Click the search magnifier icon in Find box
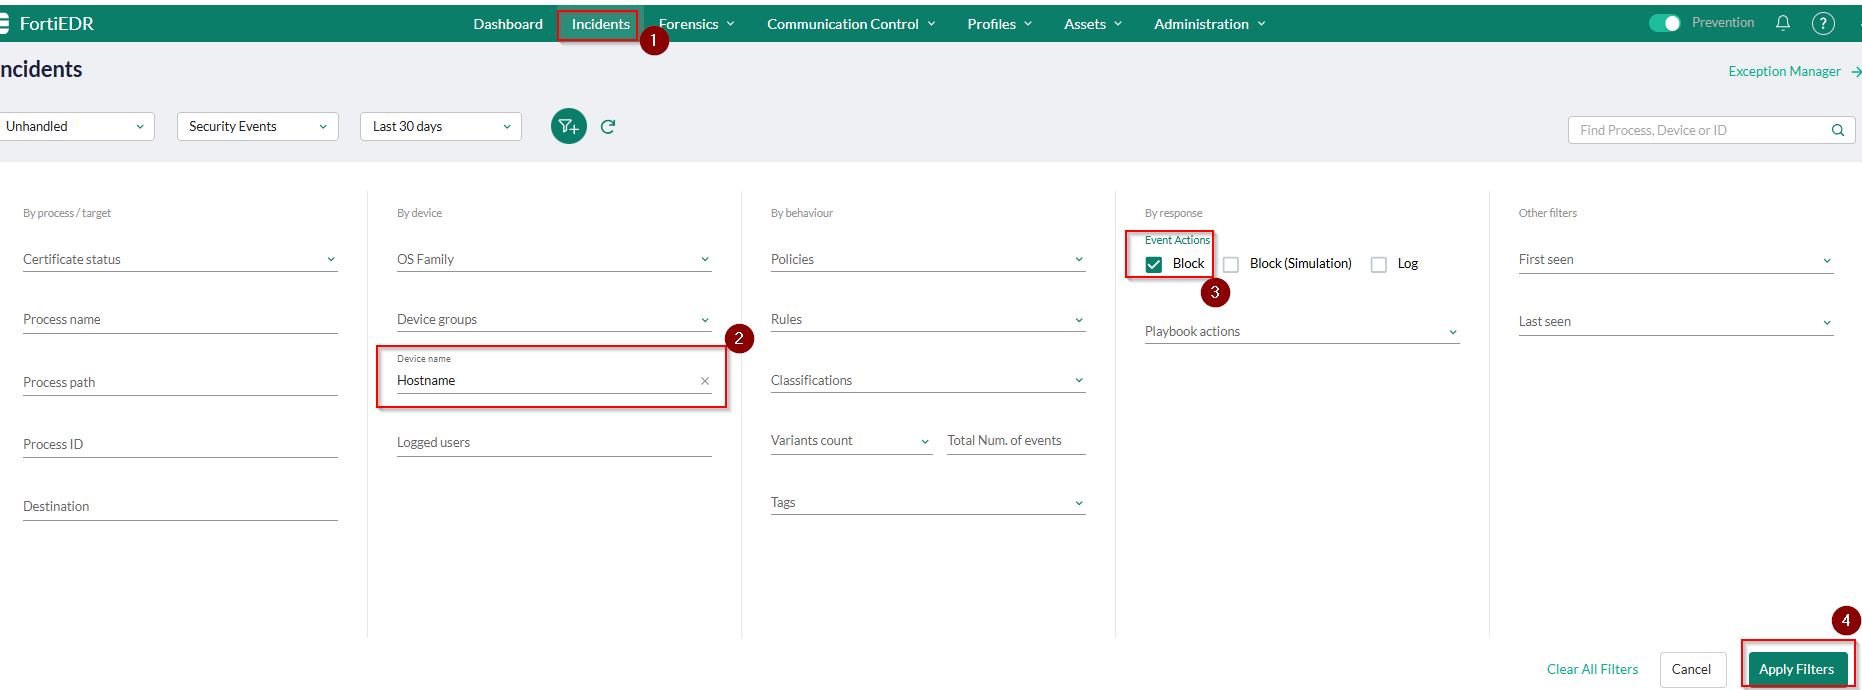This screenshot has height=690, width=1862. point(1838,130)
